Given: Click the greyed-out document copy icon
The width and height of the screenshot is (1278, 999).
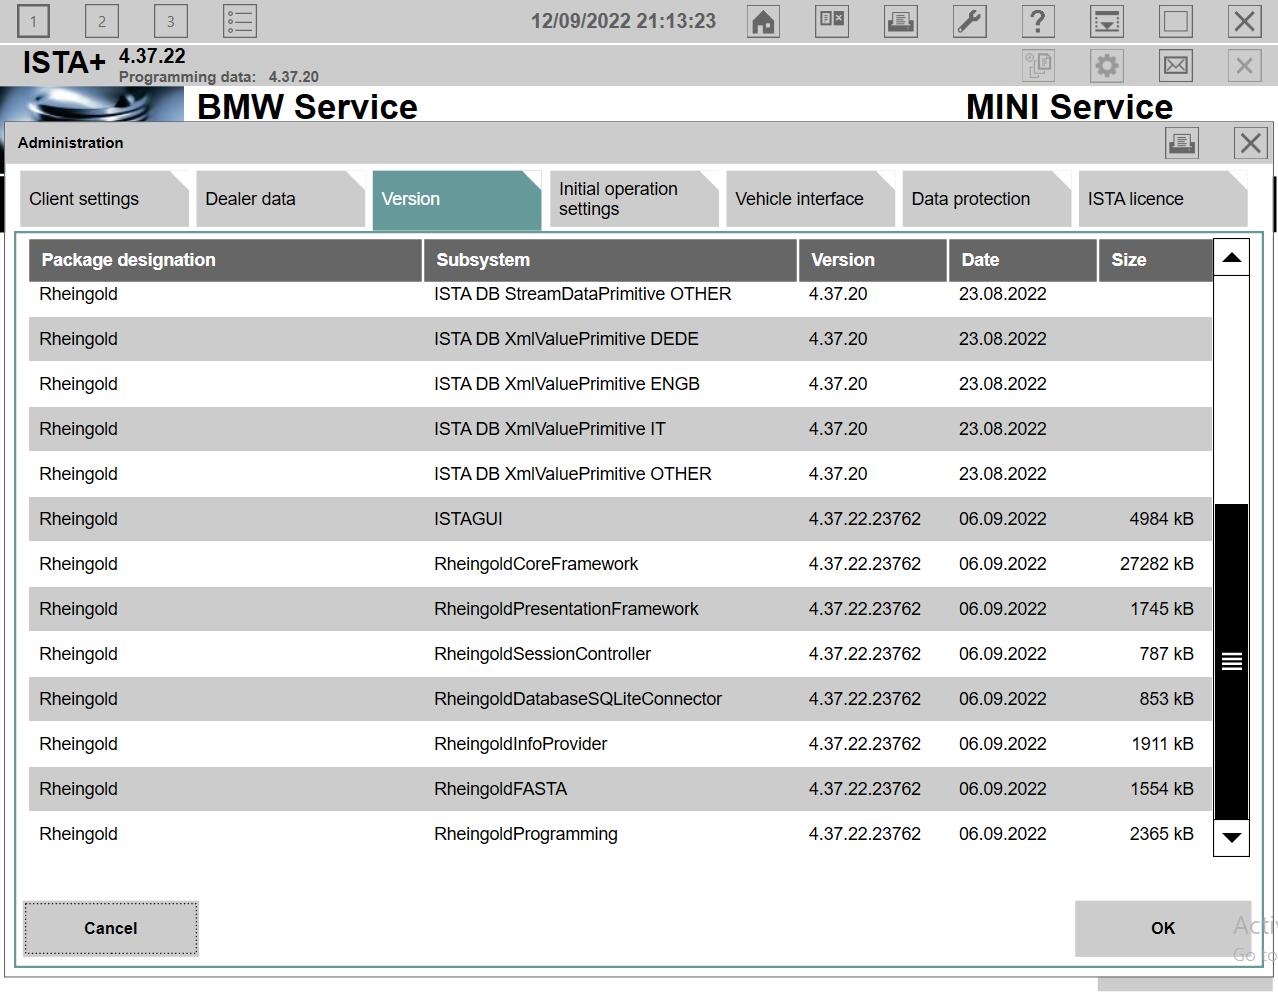Looking at the screenshot, I should point(1039,66).
